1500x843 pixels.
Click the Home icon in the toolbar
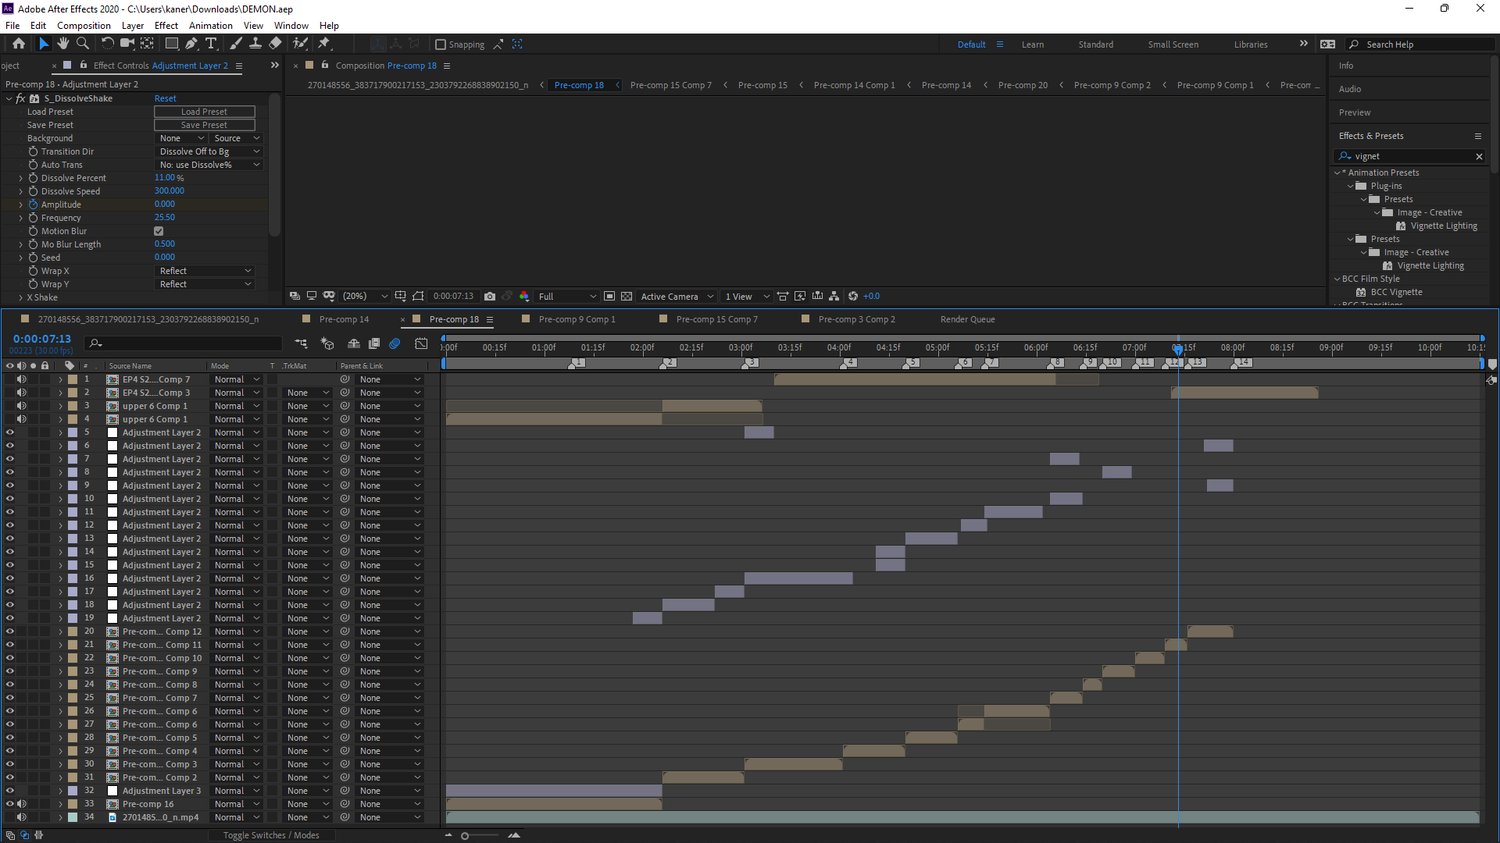pos(18,44)
